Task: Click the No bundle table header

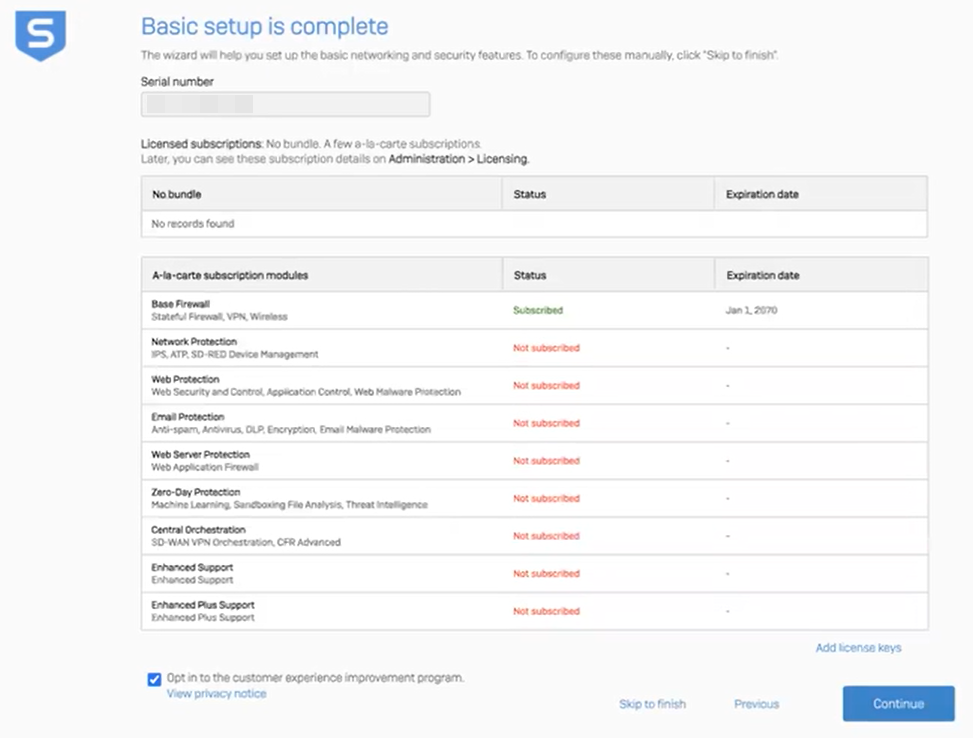Action: click(170, 194)
